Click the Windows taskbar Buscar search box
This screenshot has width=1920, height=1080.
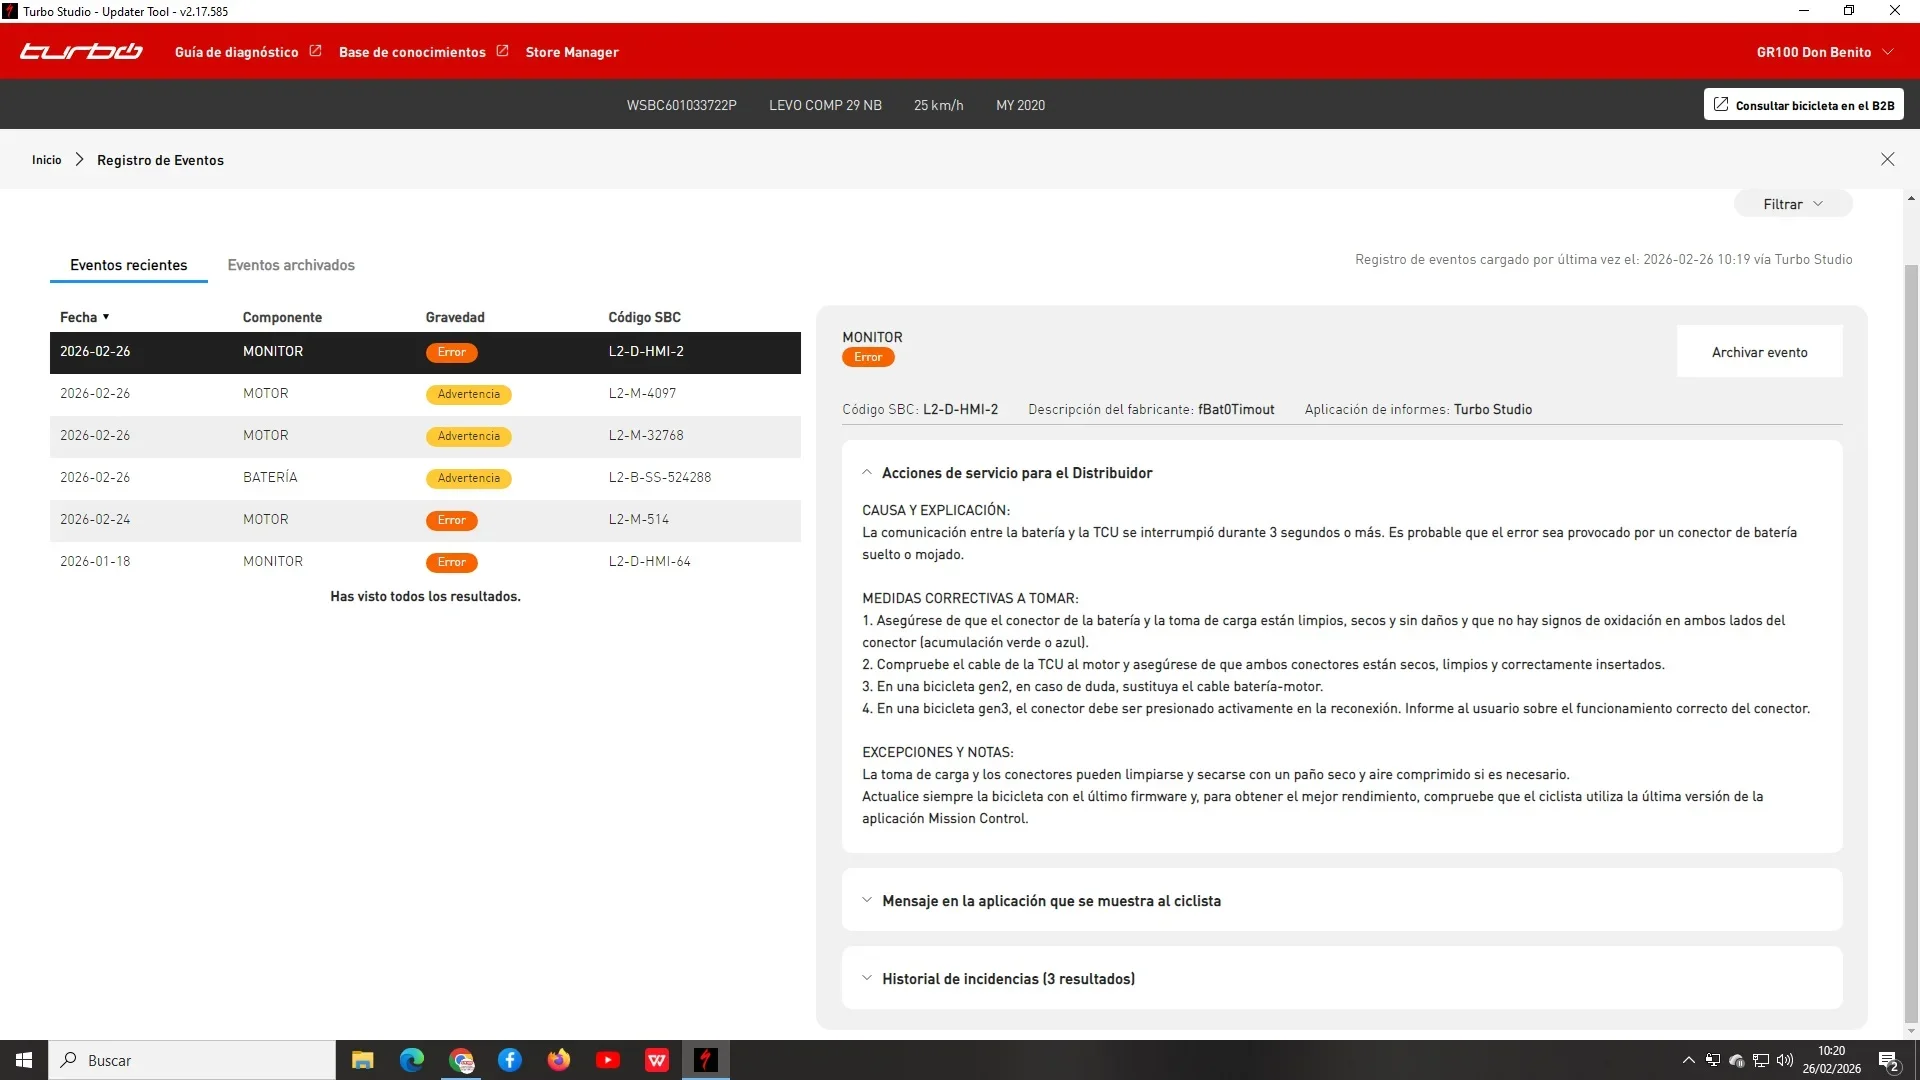point(192,1060)
